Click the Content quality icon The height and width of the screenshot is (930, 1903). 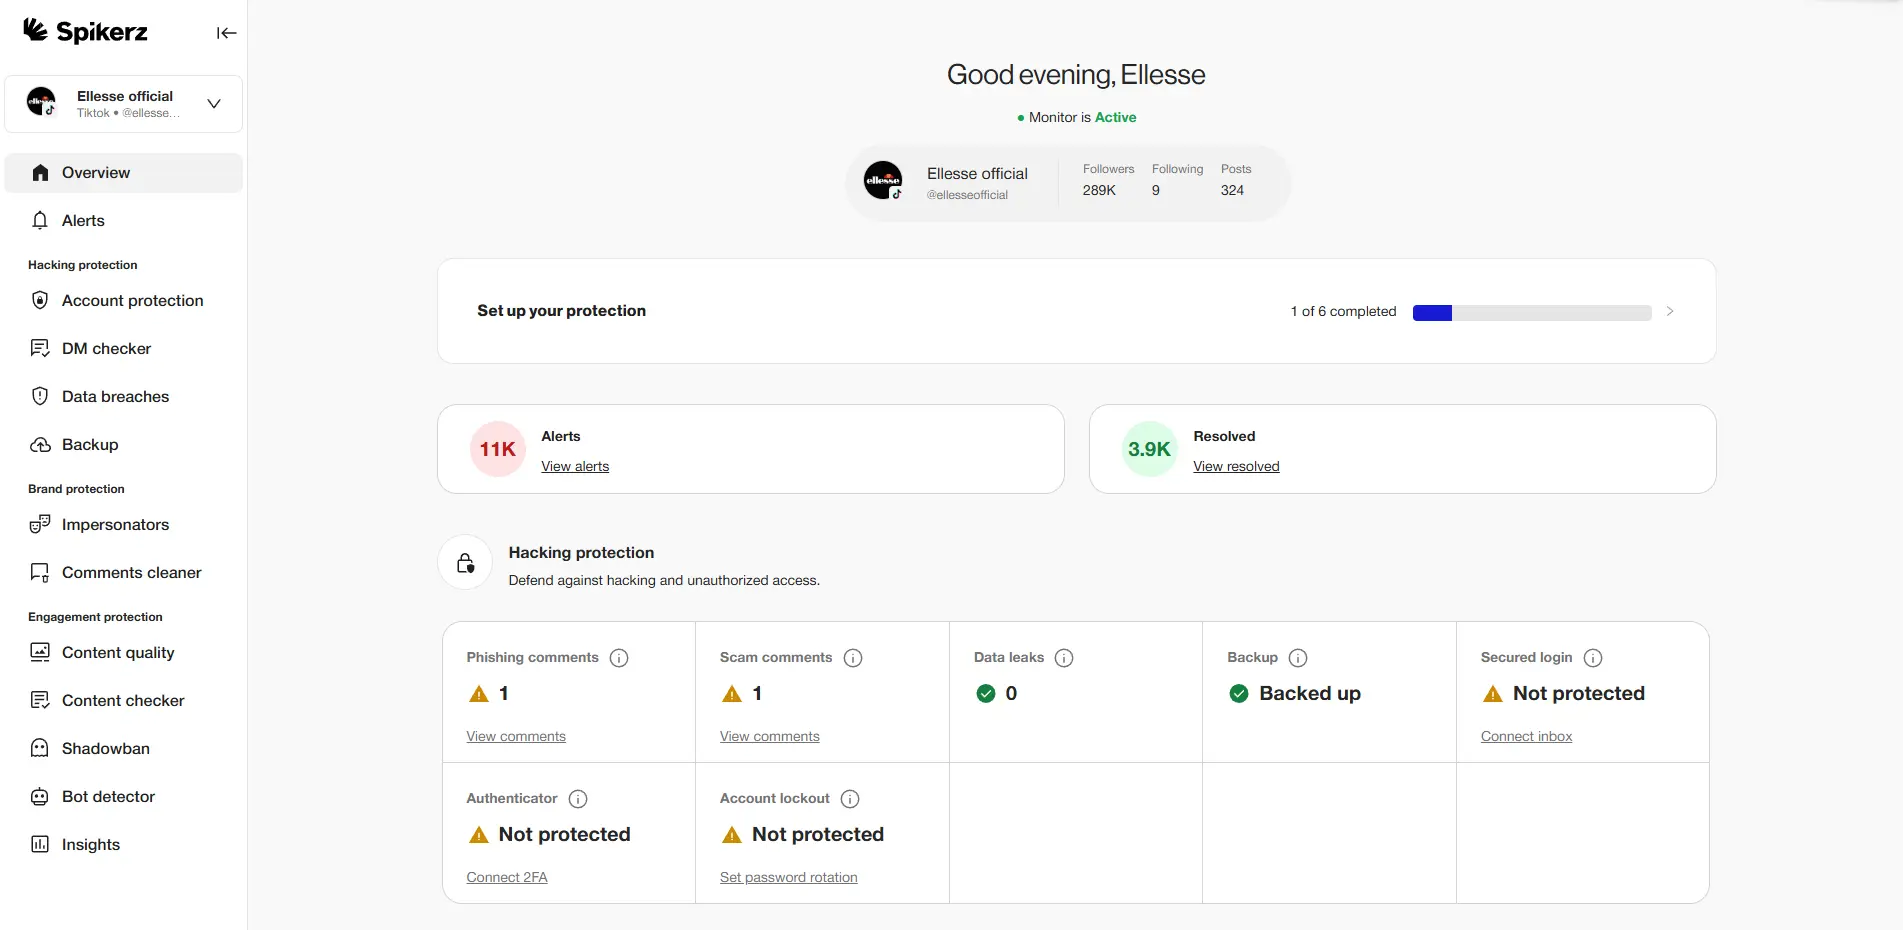tap(40, 653)
